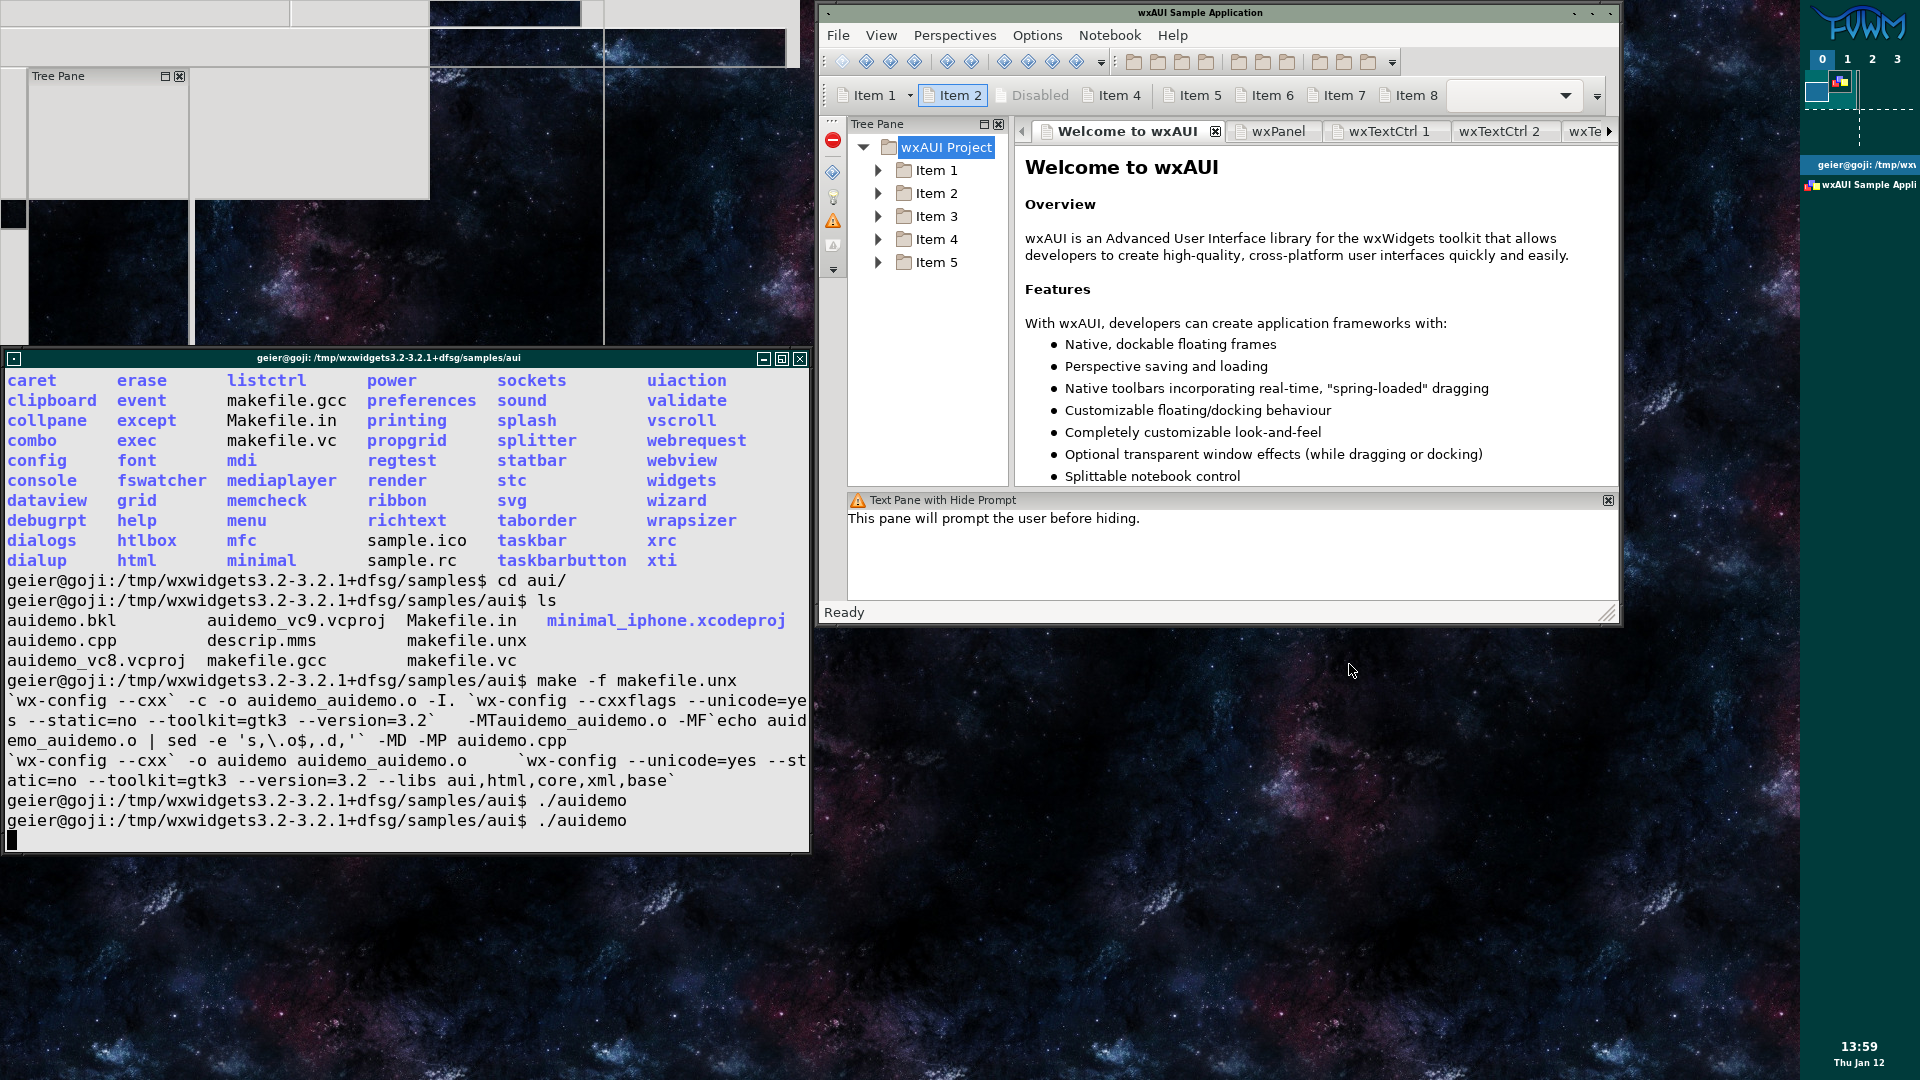Click the empty combo box in the toolbar
This screenshot has height=1080, width=1920.
[x=1513, y=95]
